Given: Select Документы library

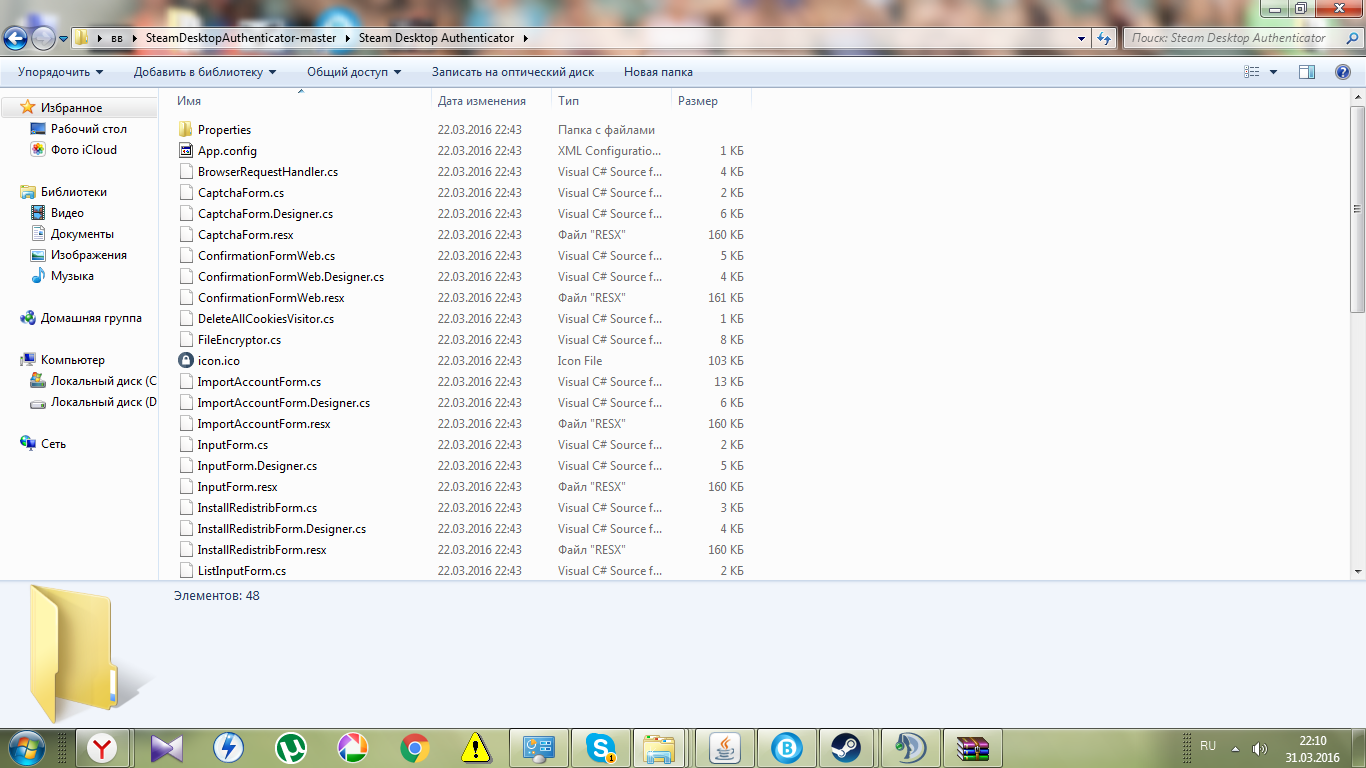Looking at the screenshot, I should click(x=82, y=234).
